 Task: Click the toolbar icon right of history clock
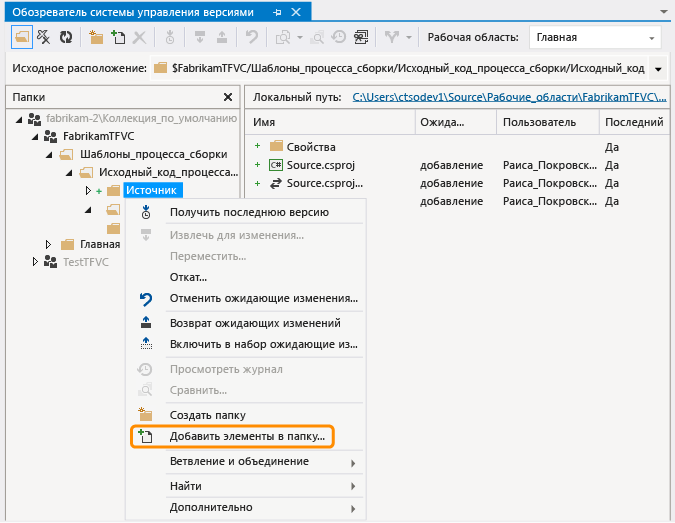(x=361, y=37)
